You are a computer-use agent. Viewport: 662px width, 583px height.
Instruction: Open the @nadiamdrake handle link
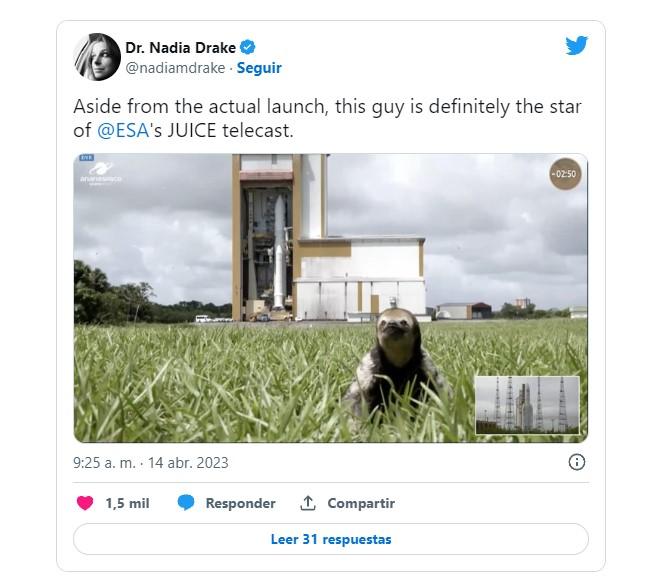coord(175,68)
